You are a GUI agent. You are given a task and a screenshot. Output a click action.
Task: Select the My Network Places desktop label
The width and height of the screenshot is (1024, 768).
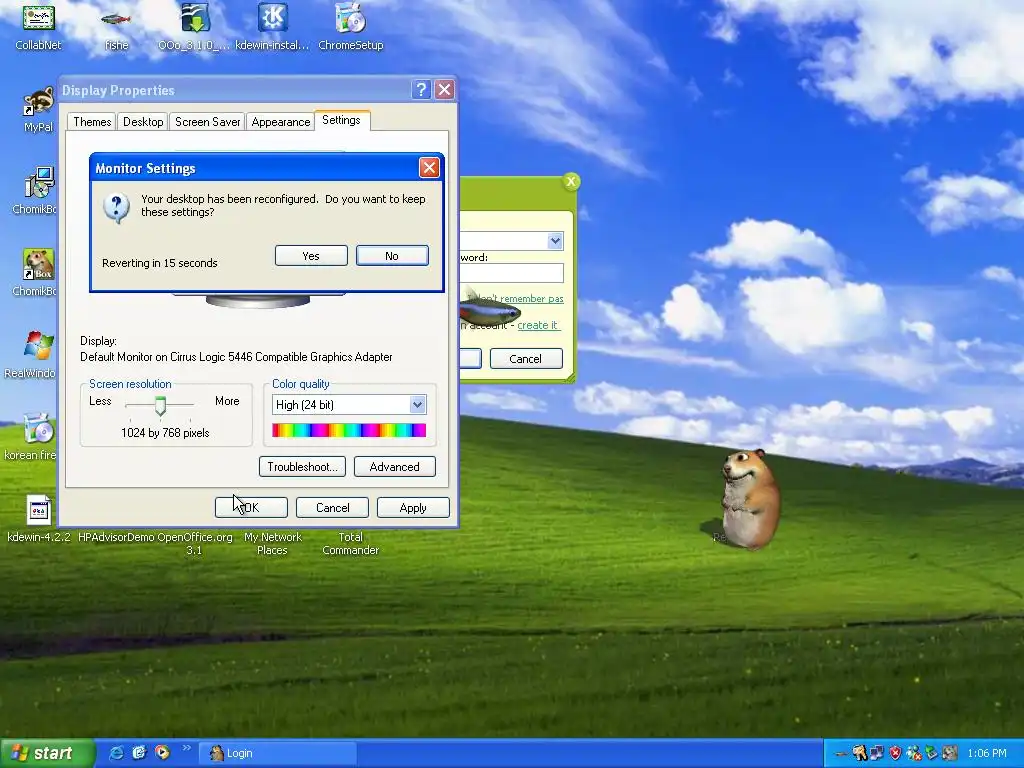coord(272,543)
